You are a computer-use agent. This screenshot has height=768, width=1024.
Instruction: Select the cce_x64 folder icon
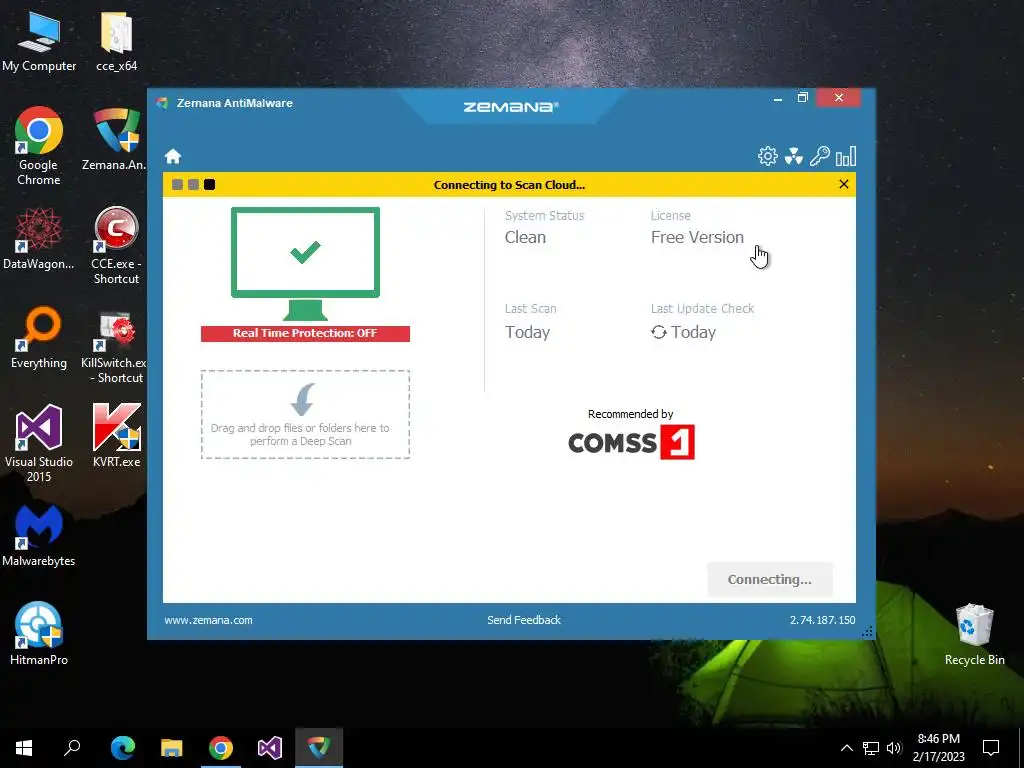[x=116, y=42]
